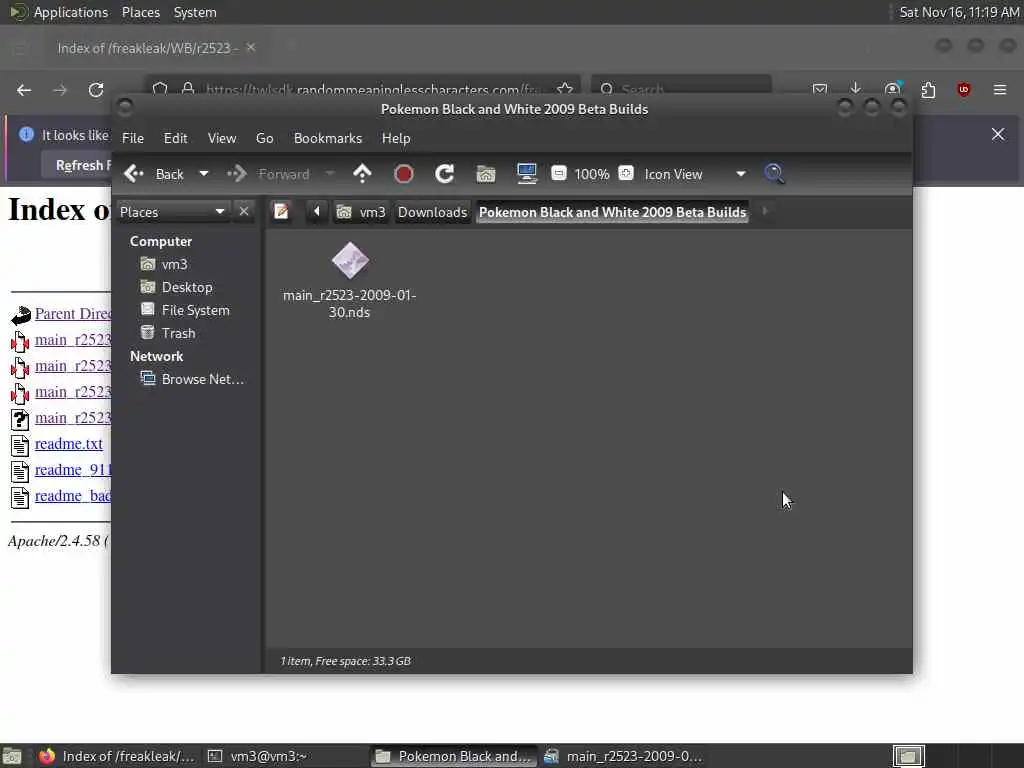1024x768 pixels.
Task: Open the readme.txt link in Firefox
Action: (69, 443)
